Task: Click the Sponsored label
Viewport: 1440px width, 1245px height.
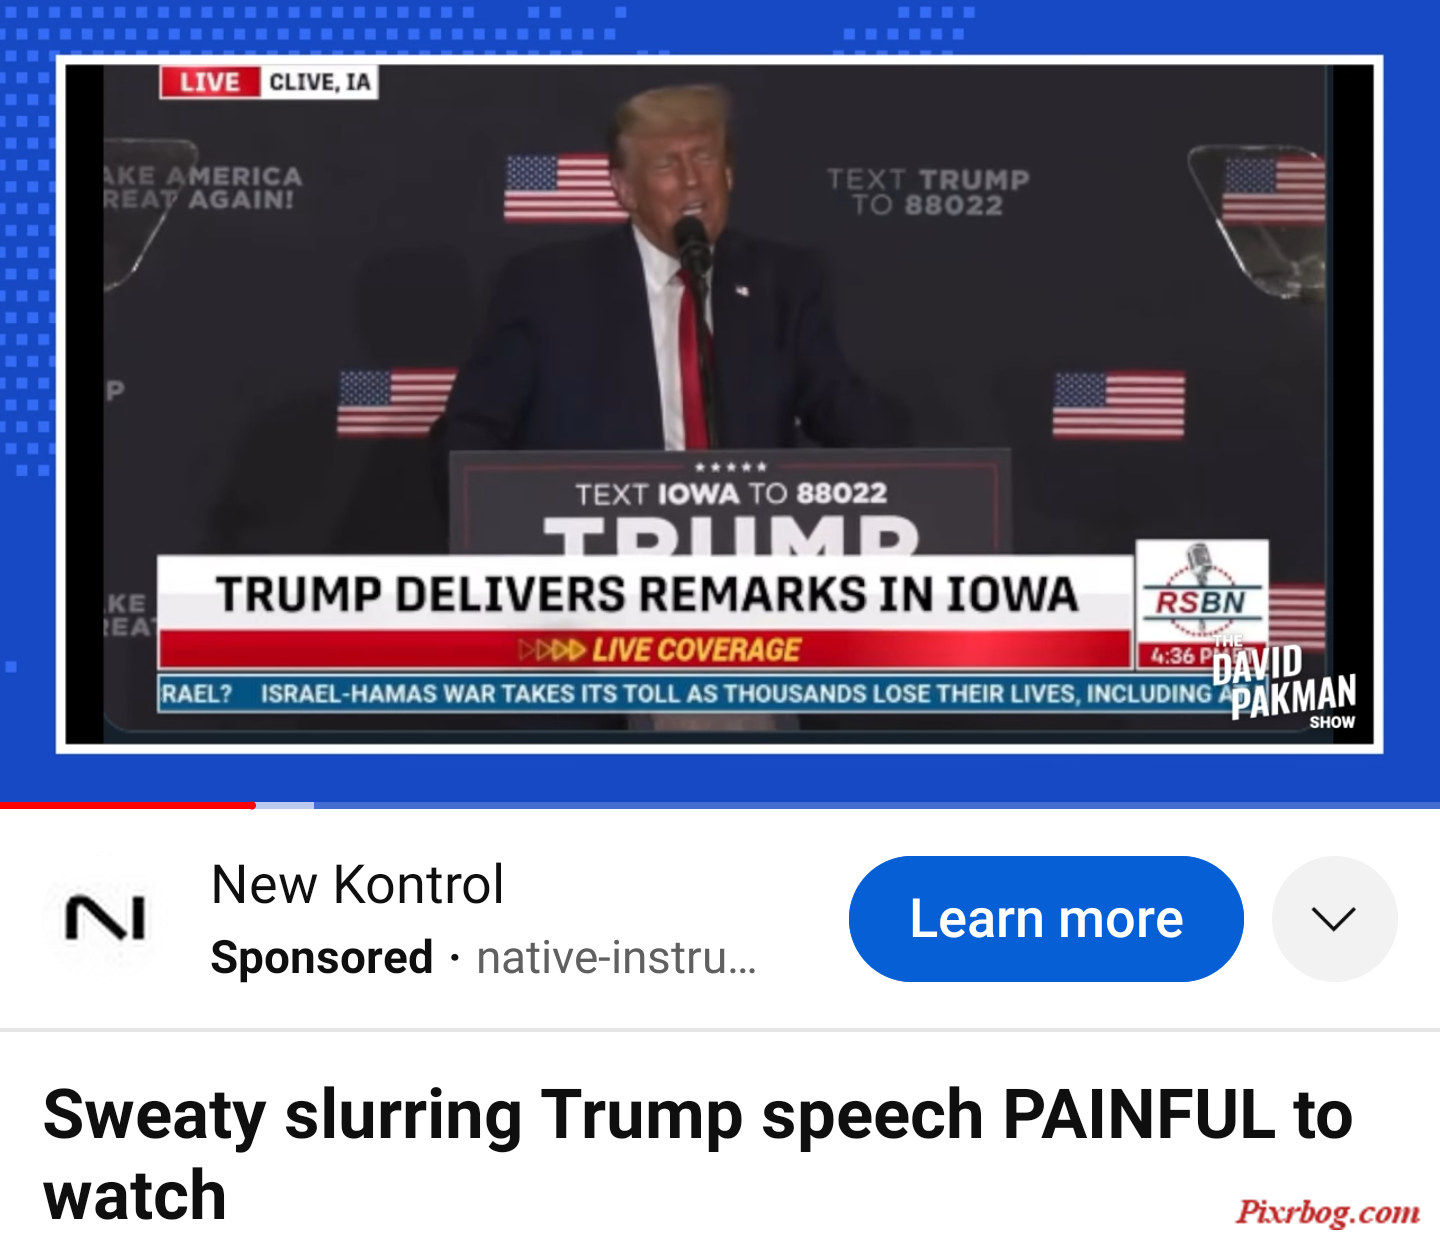Action: tap(322, 958)
